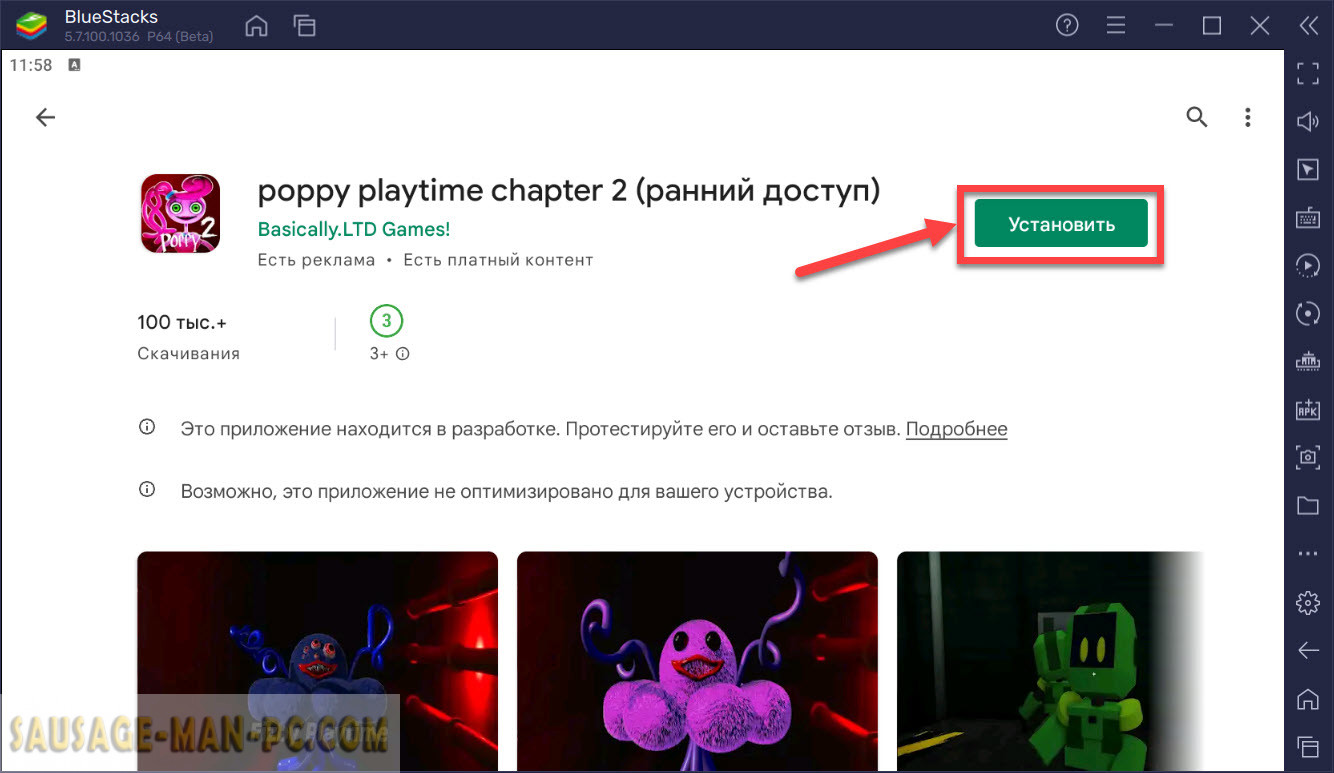
Task: Open the green robot screenshot
Action: tap(1050, 662)
